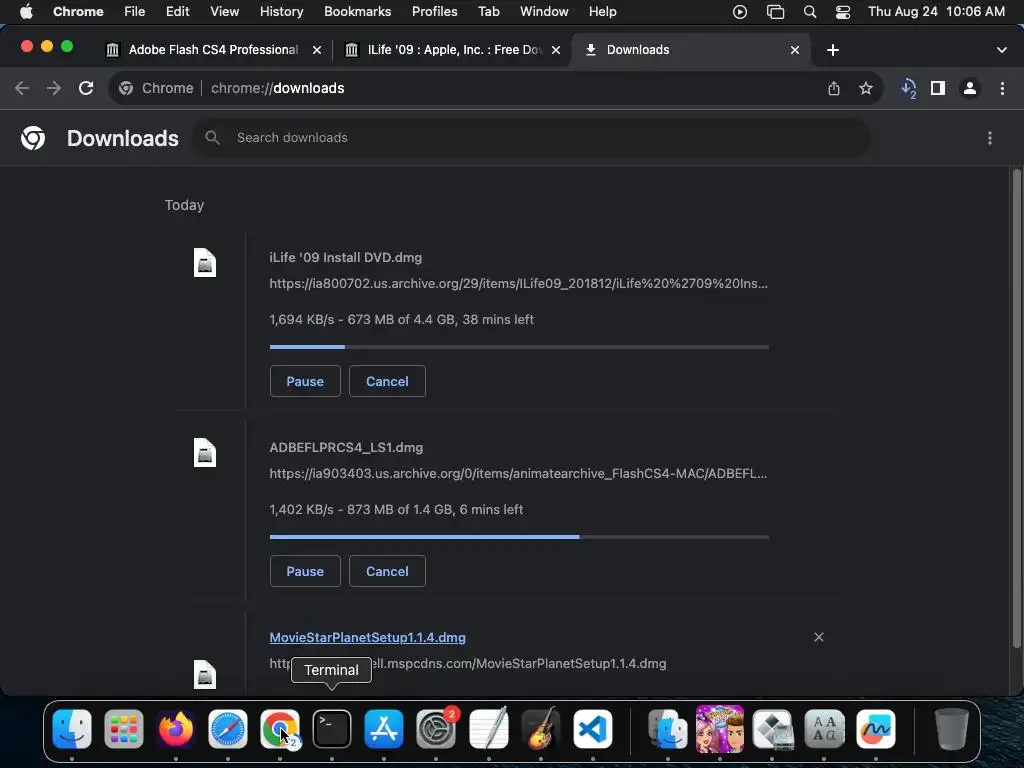
Task: Open the Trash in the Dock
Action: 952,728
